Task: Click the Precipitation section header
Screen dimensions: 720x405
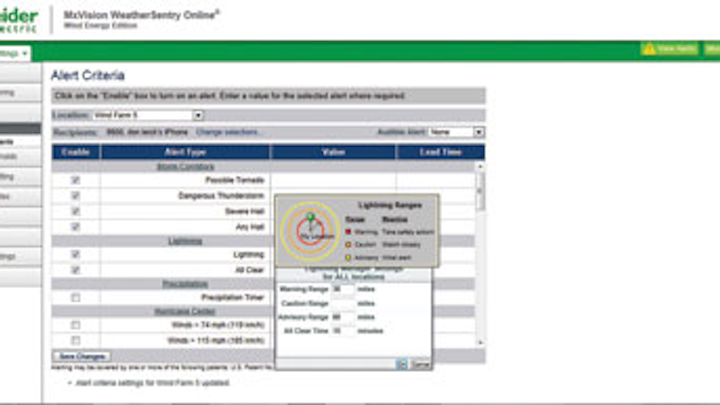Action: coord(185,284)
